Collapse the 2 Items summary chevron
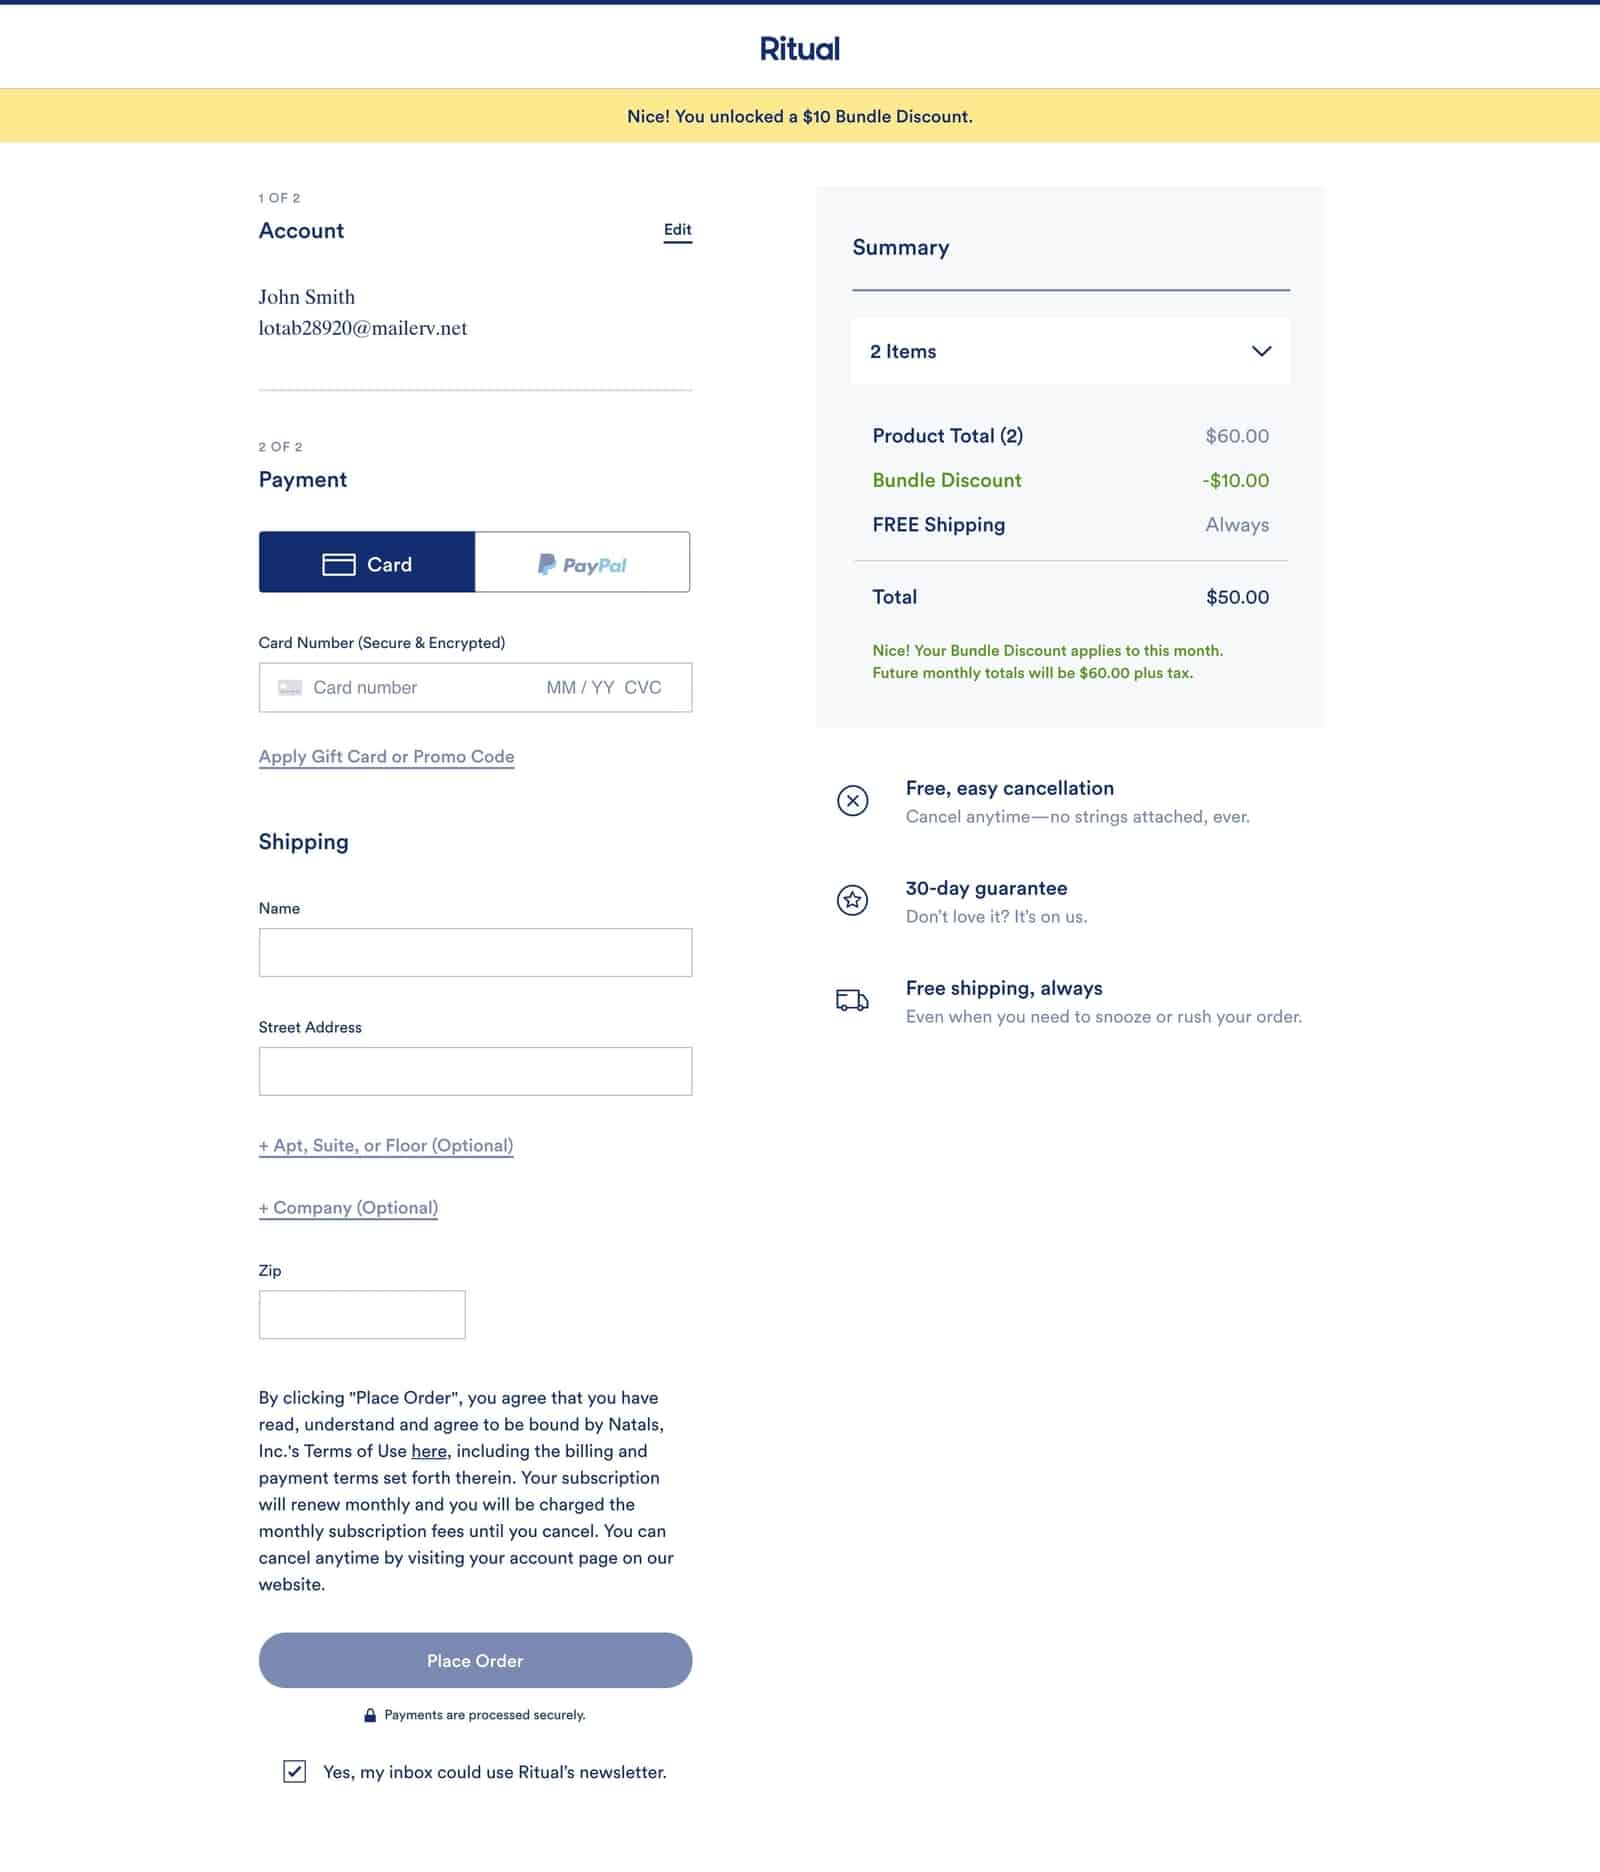Viewport: 1600px width, 1872px height. click(1262, 351)
